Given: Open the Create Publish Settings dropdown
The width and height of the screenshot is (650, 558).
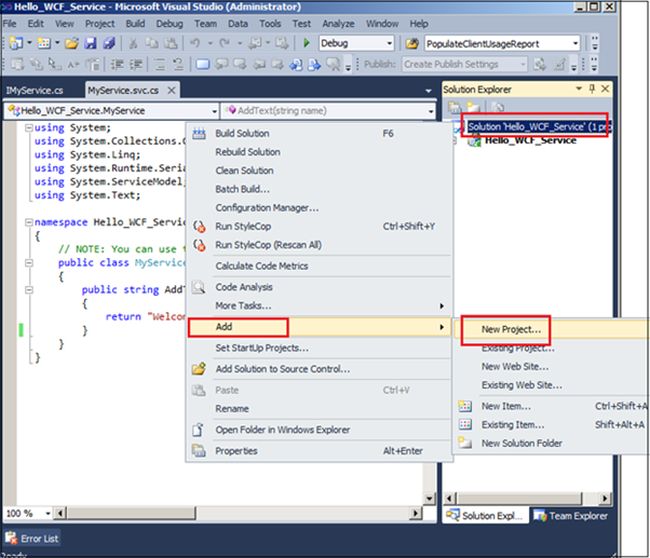Looking at the screenshot, I should click(523, 64).
